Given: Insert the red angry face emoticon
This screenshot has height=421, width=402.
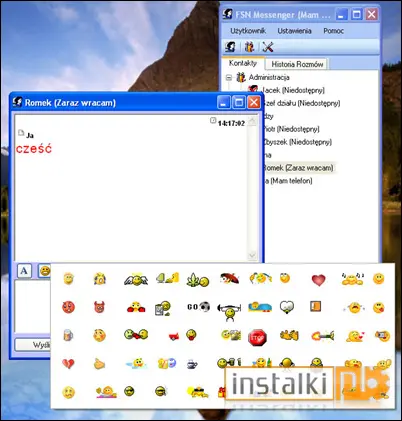Looking at the screenshot, I should coord(68,307).
